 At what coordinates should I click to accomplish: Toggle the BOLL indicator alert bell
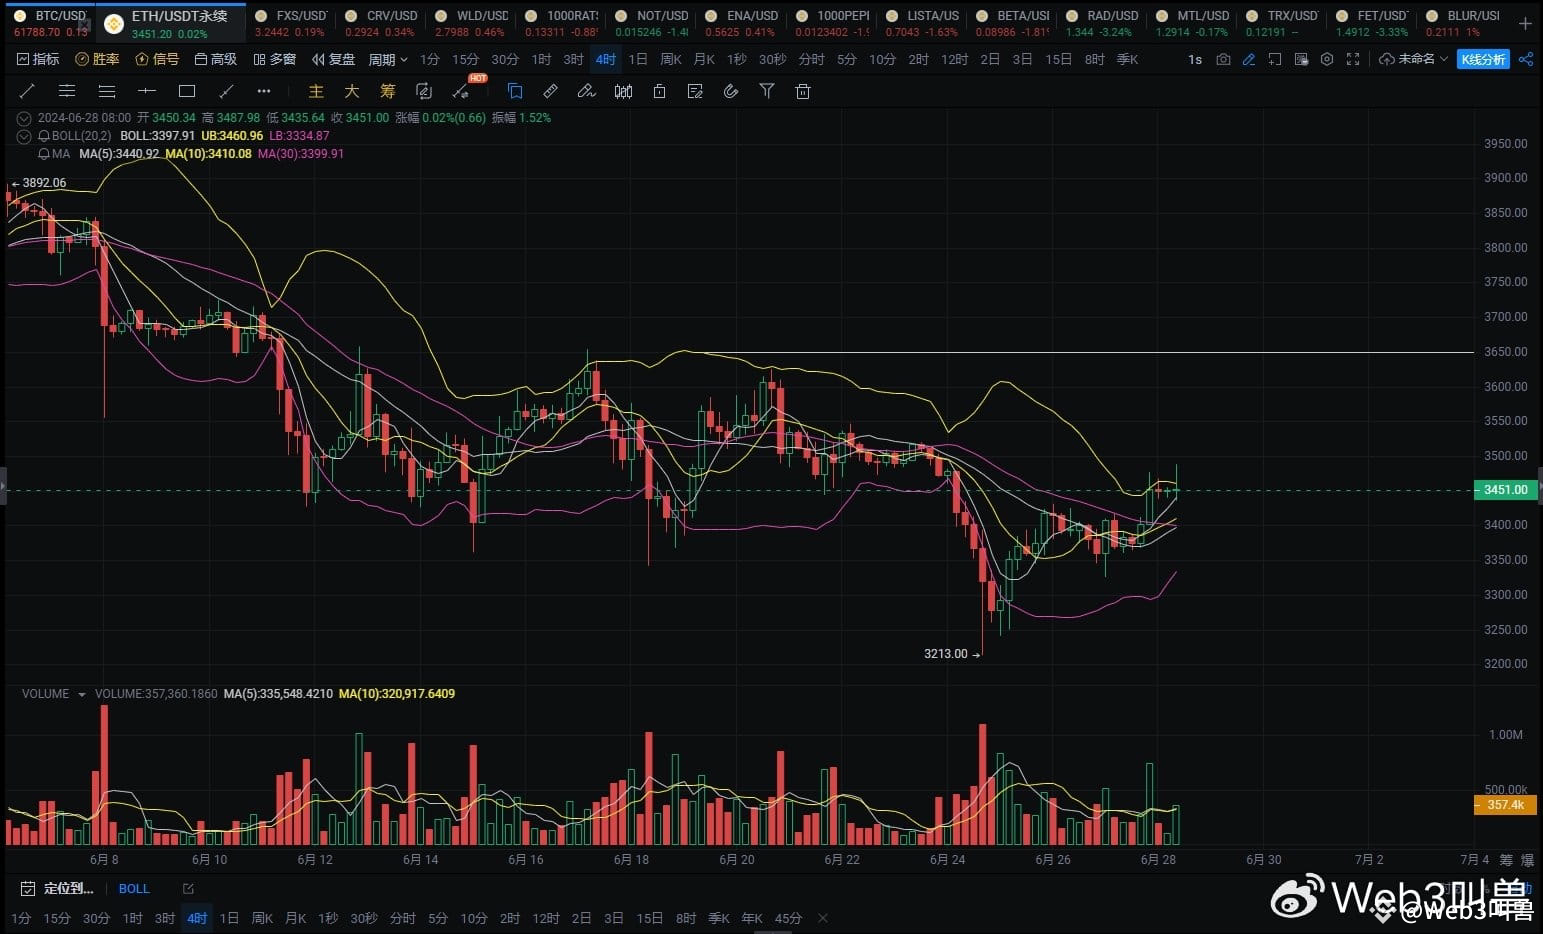coord(44,136)
